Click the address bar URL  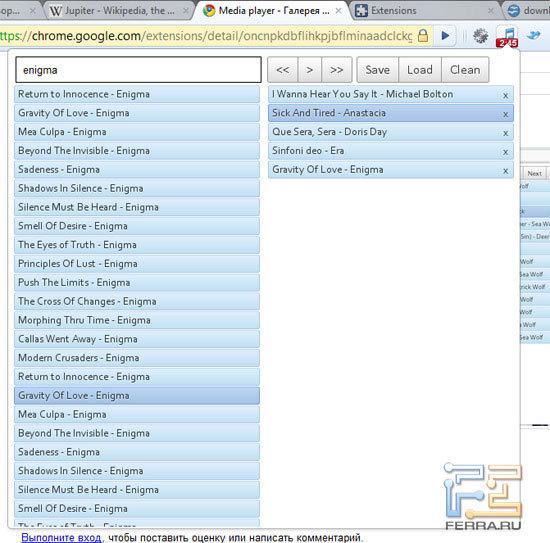coord(207,36)
